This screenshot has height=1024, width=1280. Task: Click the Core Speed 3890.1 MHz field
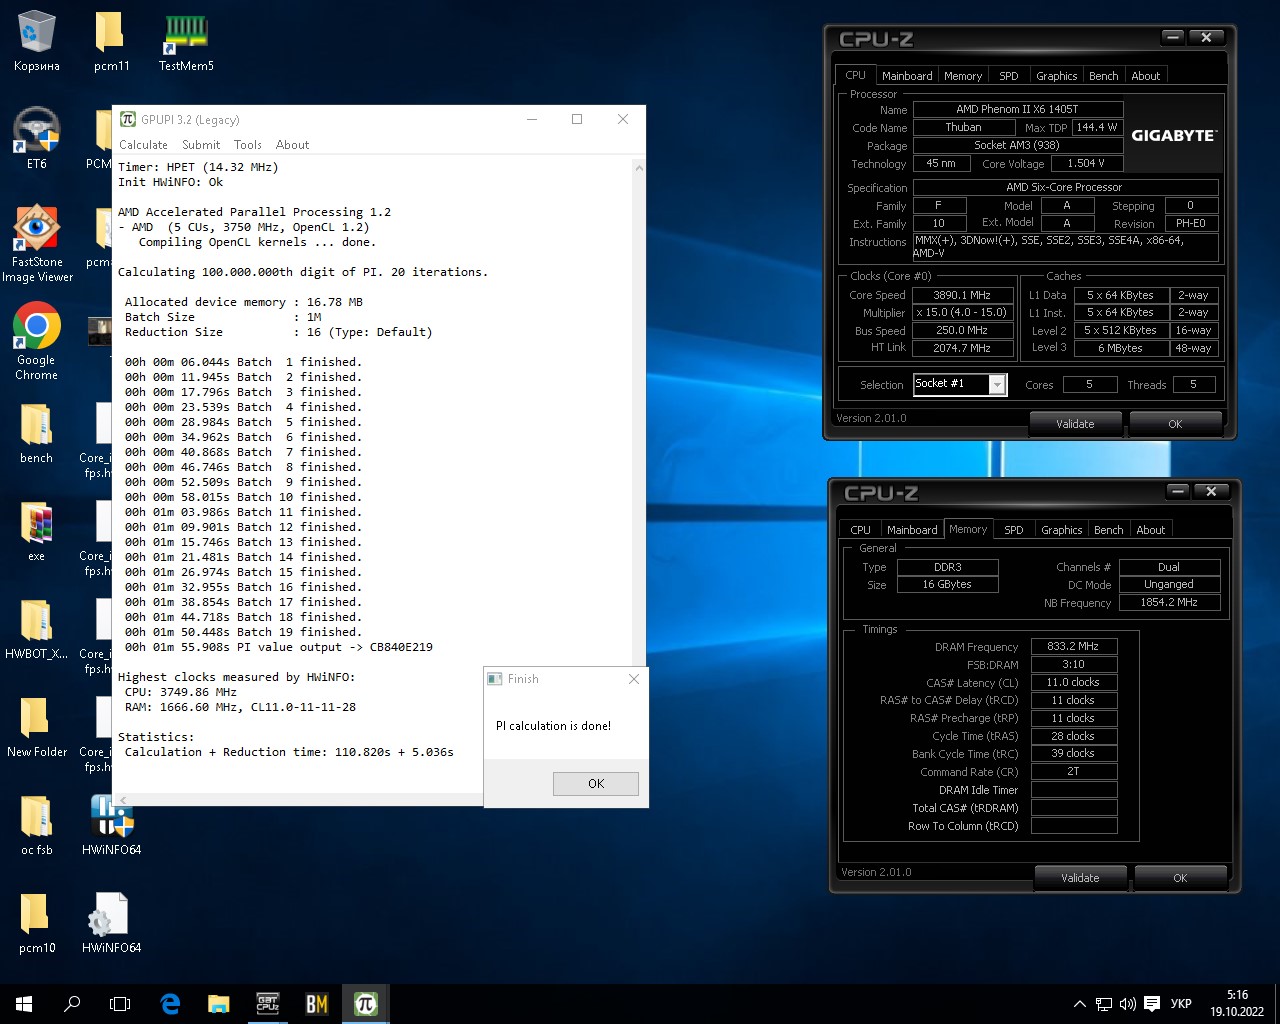[962, 295]
